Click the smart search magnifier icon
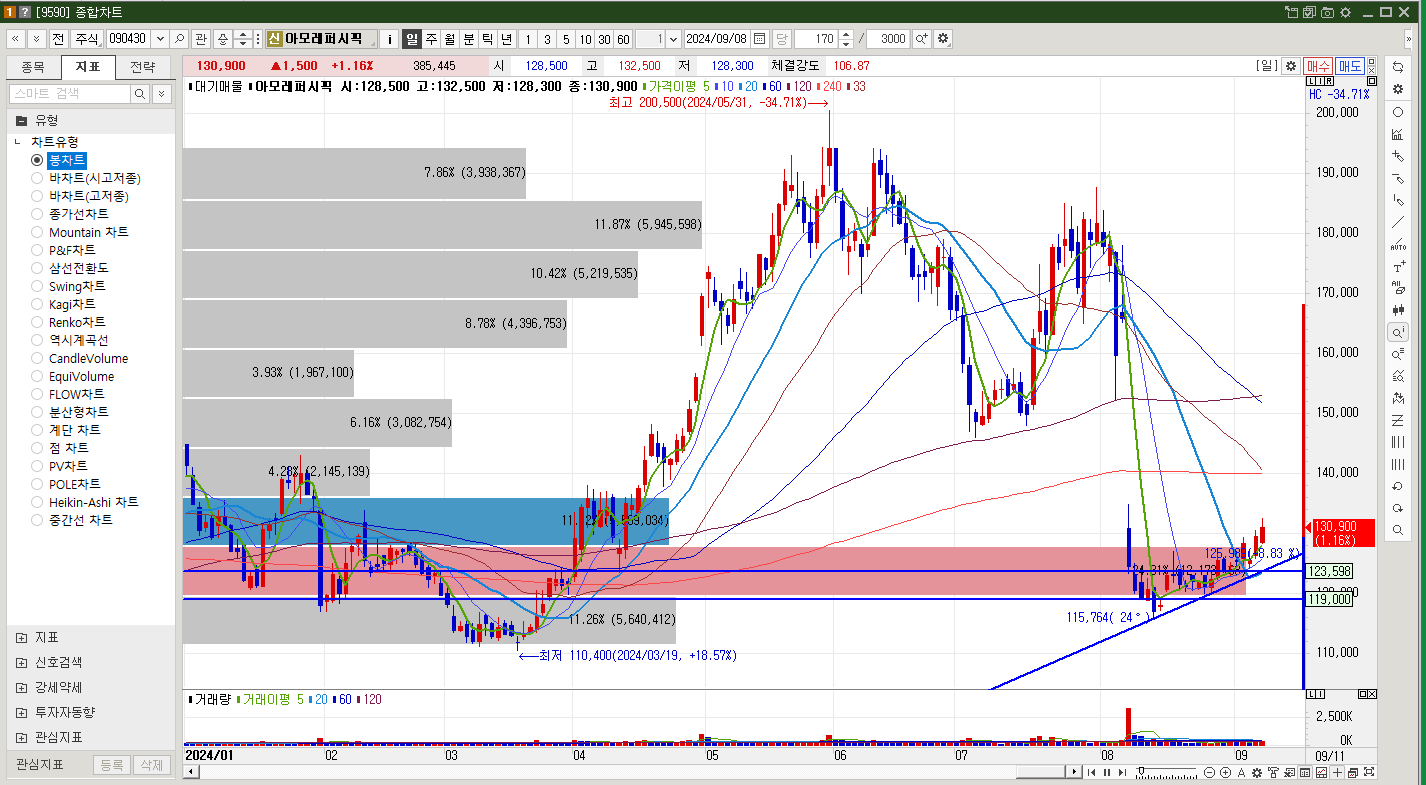This screenshot has height=785, width=1426. (x=139, y=93)
